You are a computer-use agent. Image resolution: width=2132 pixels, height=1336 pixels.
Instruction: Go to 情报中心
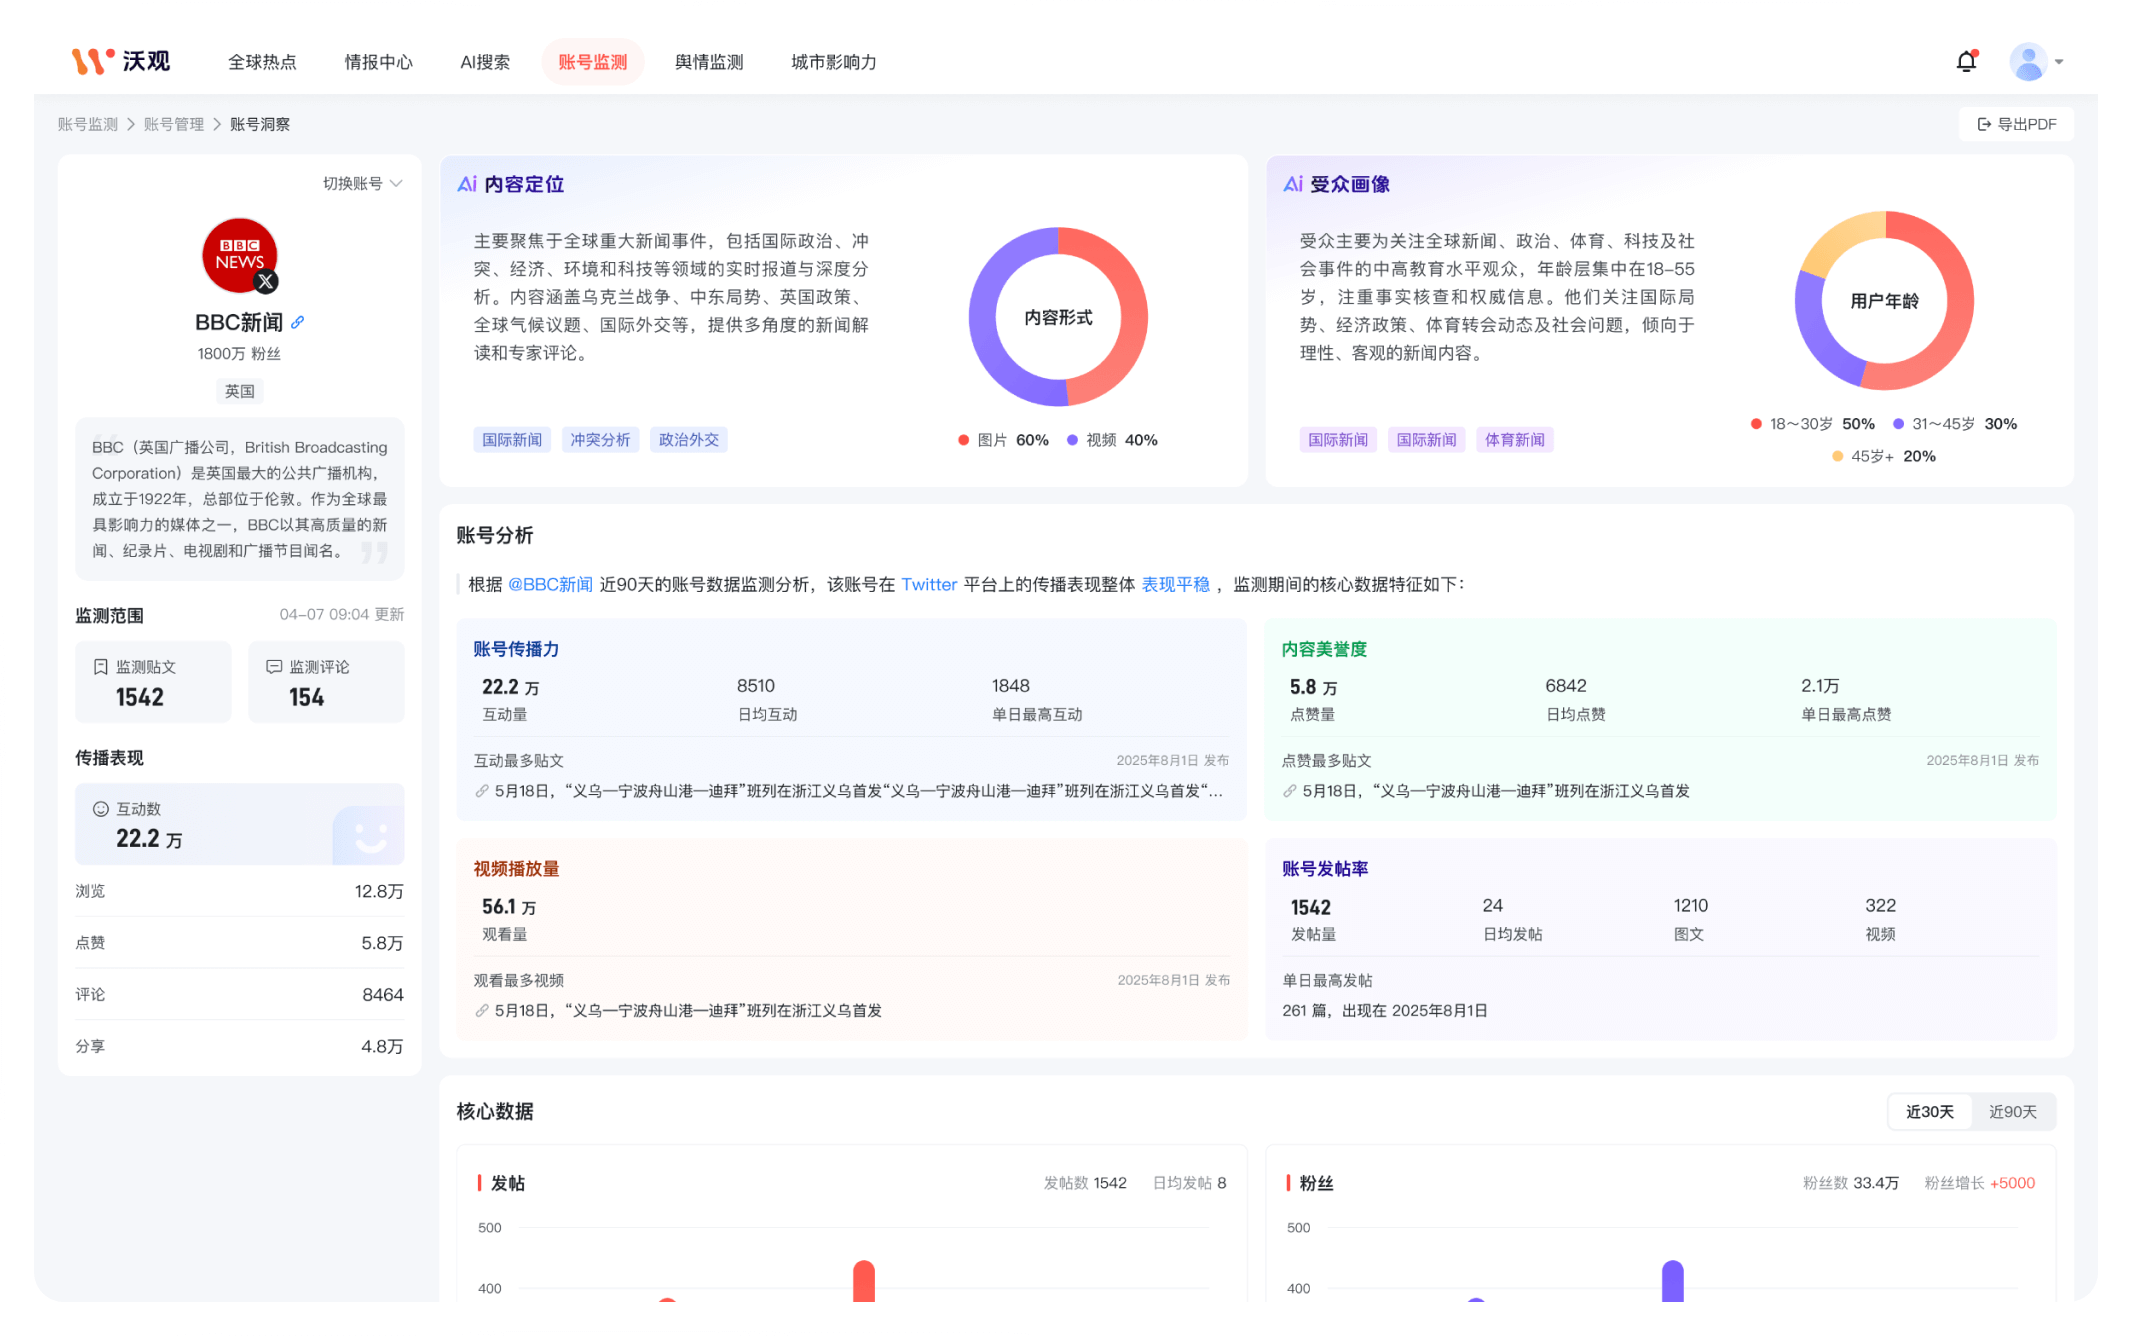tap(378, 62)
